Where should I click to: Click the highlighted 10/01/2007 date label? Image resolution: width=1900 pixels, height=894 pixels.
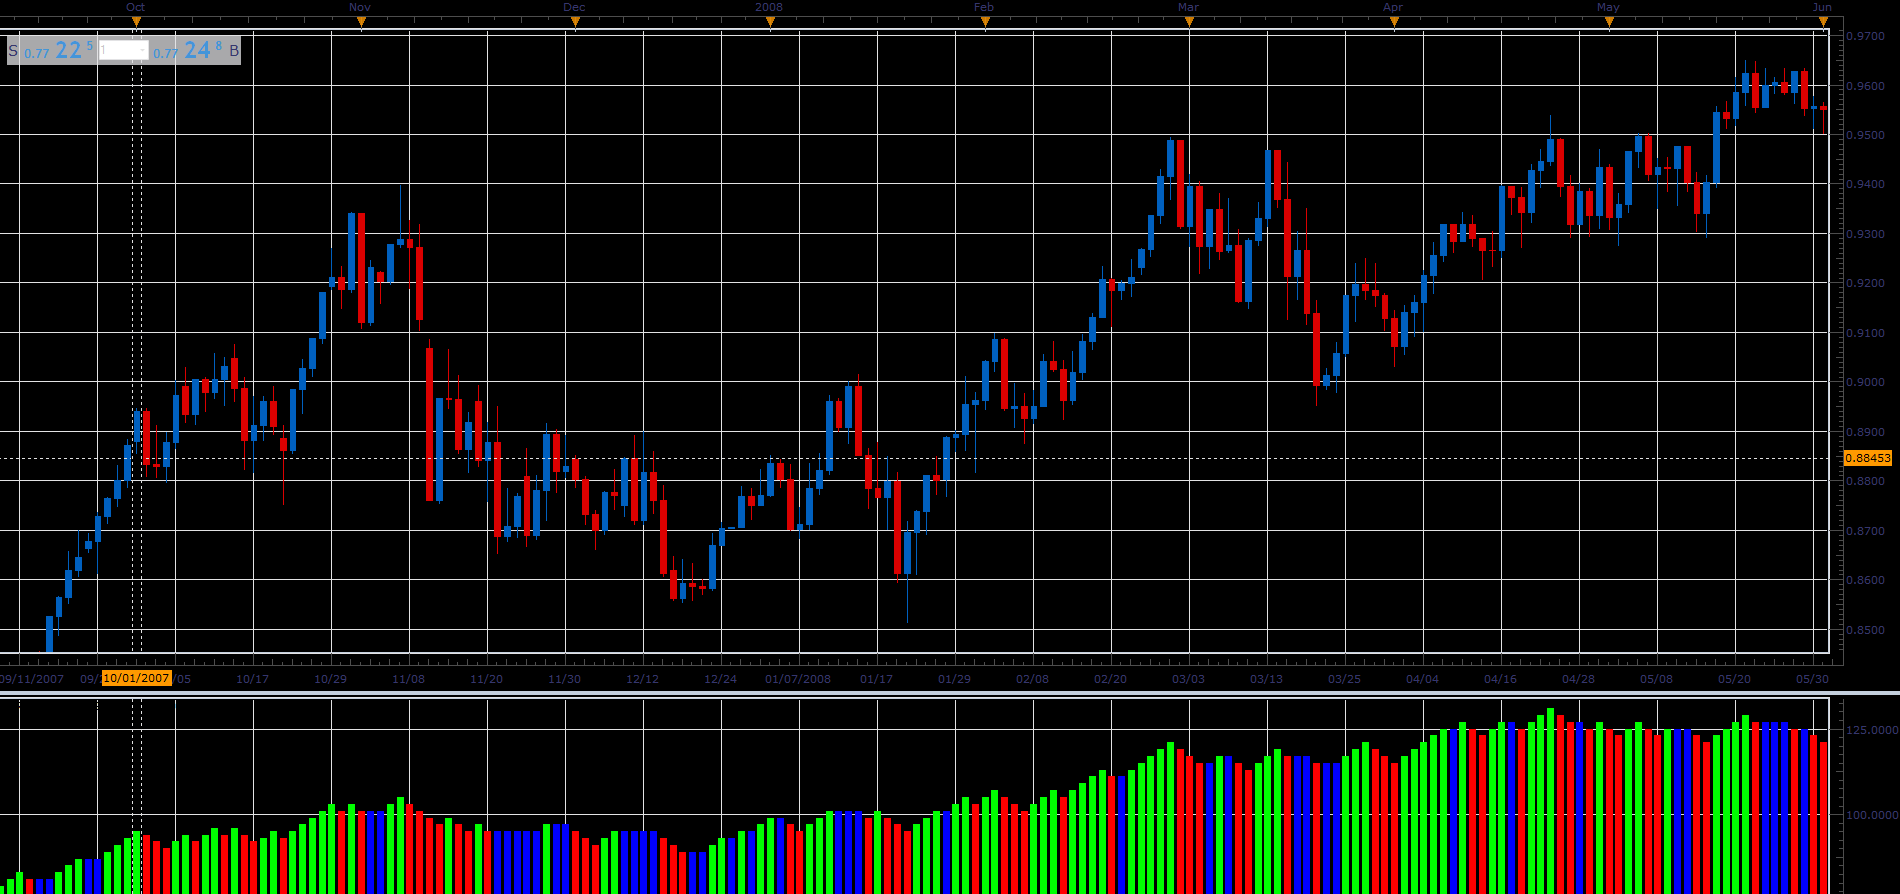click(136, 678)
